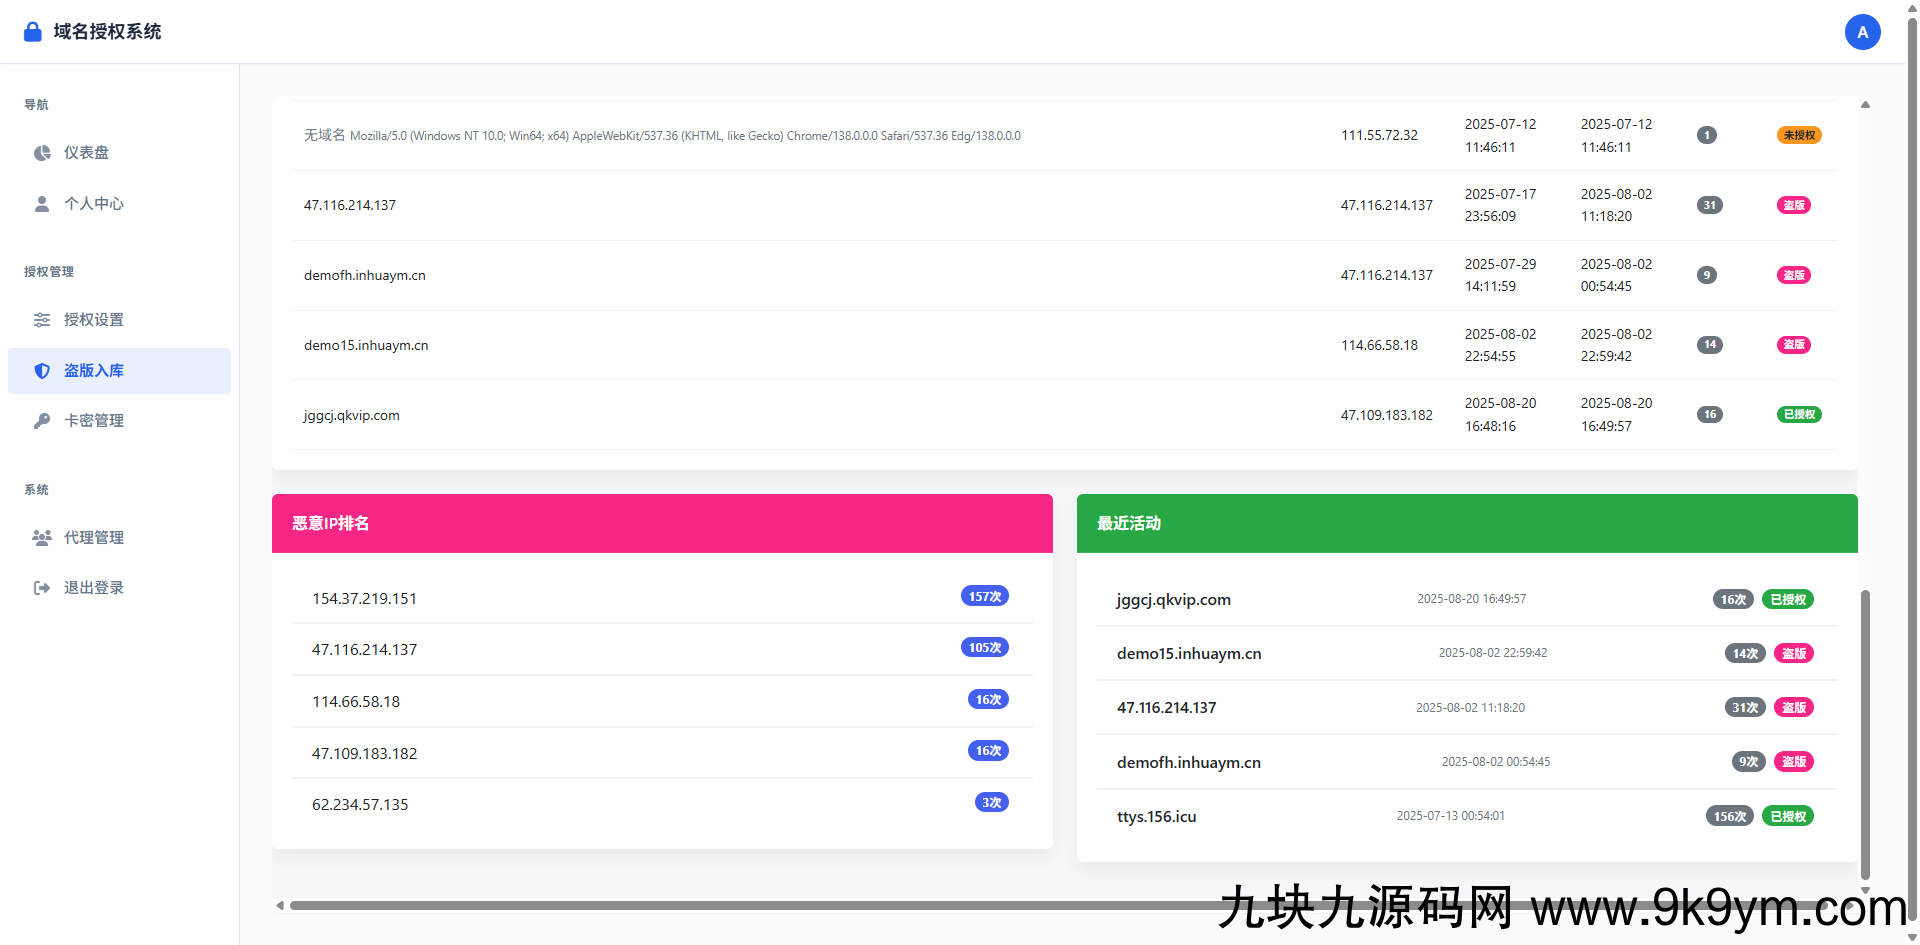Viewport: 1920px width, 945px height.
Task: Click the 授权设置 settings icon
Action: point(41,320)
